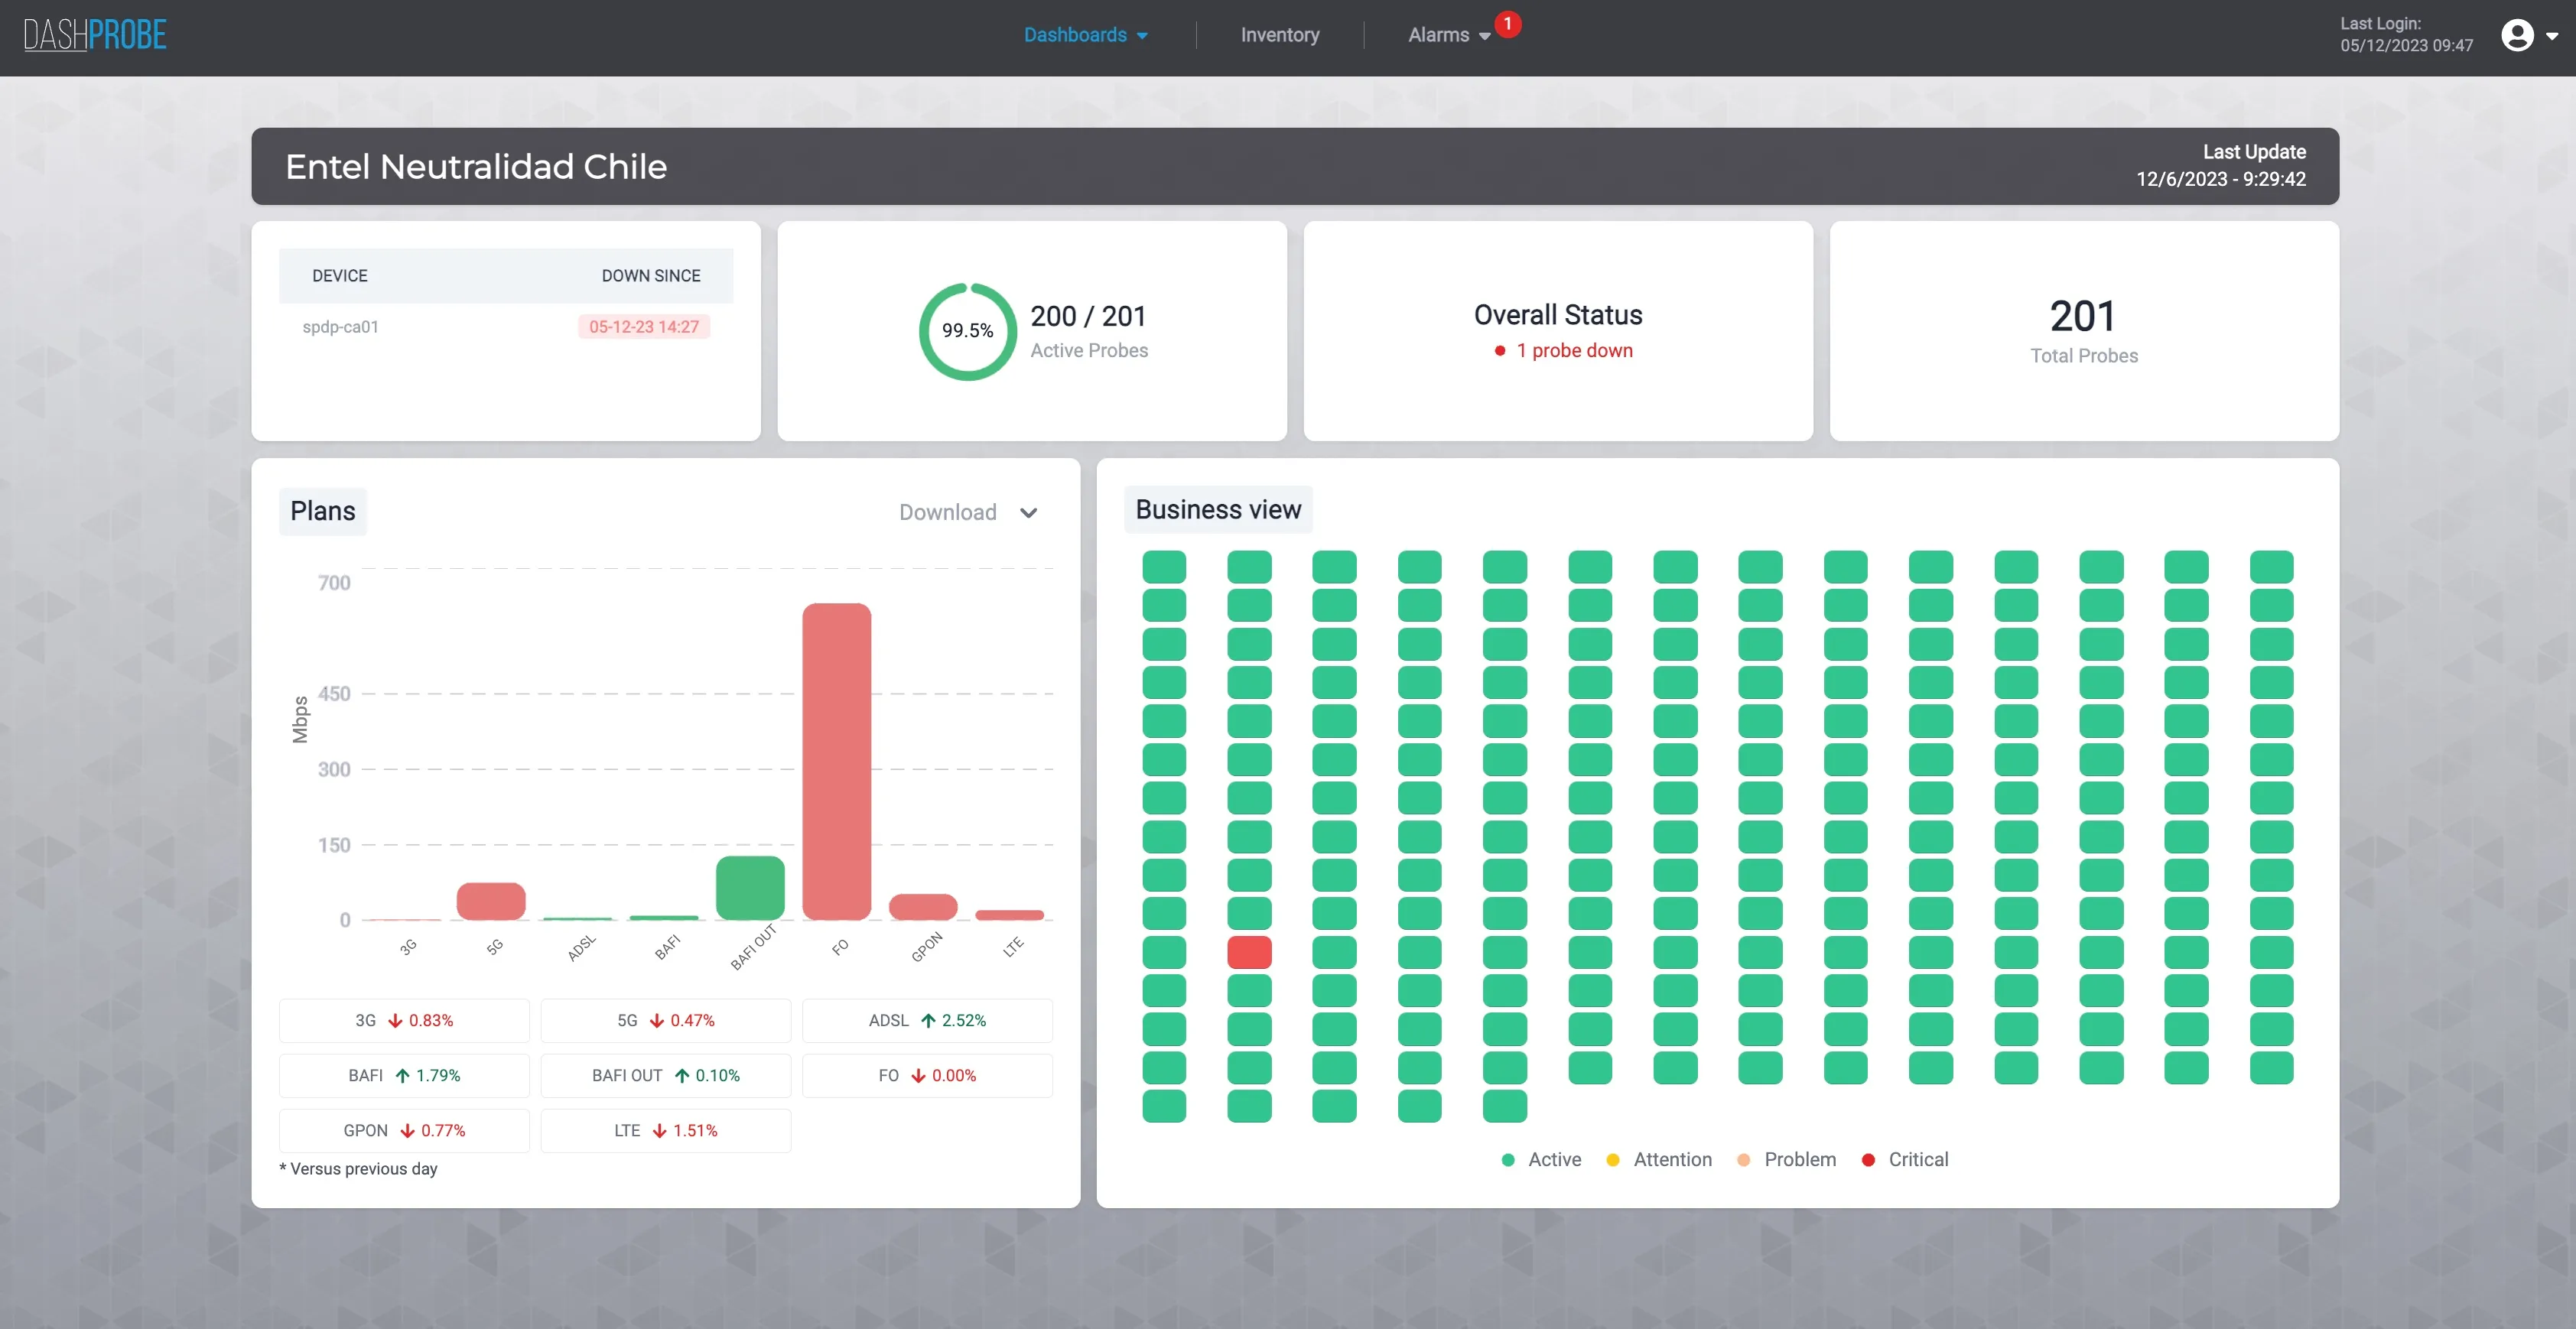This screenshot has height=1329, width=2576.
Task: Click the red GPON bar
Action: [x=923, y=907]
